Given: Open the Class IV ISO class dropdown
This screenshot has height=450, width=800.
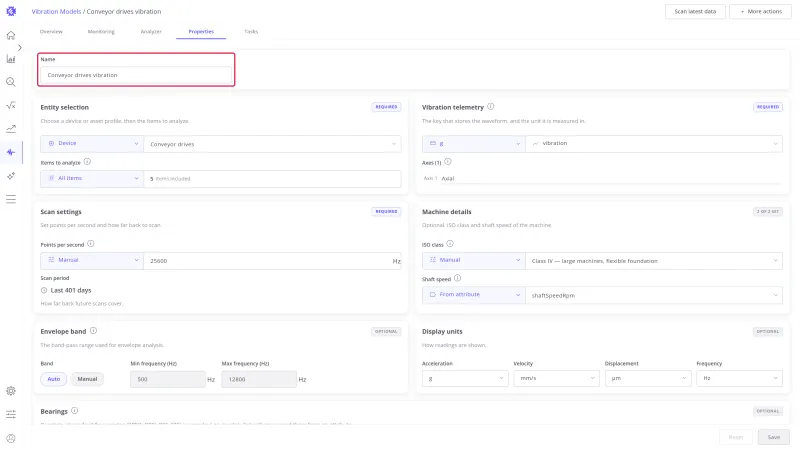Looking at the screenshot, I should pyautogui.click(x=654, y=261).
